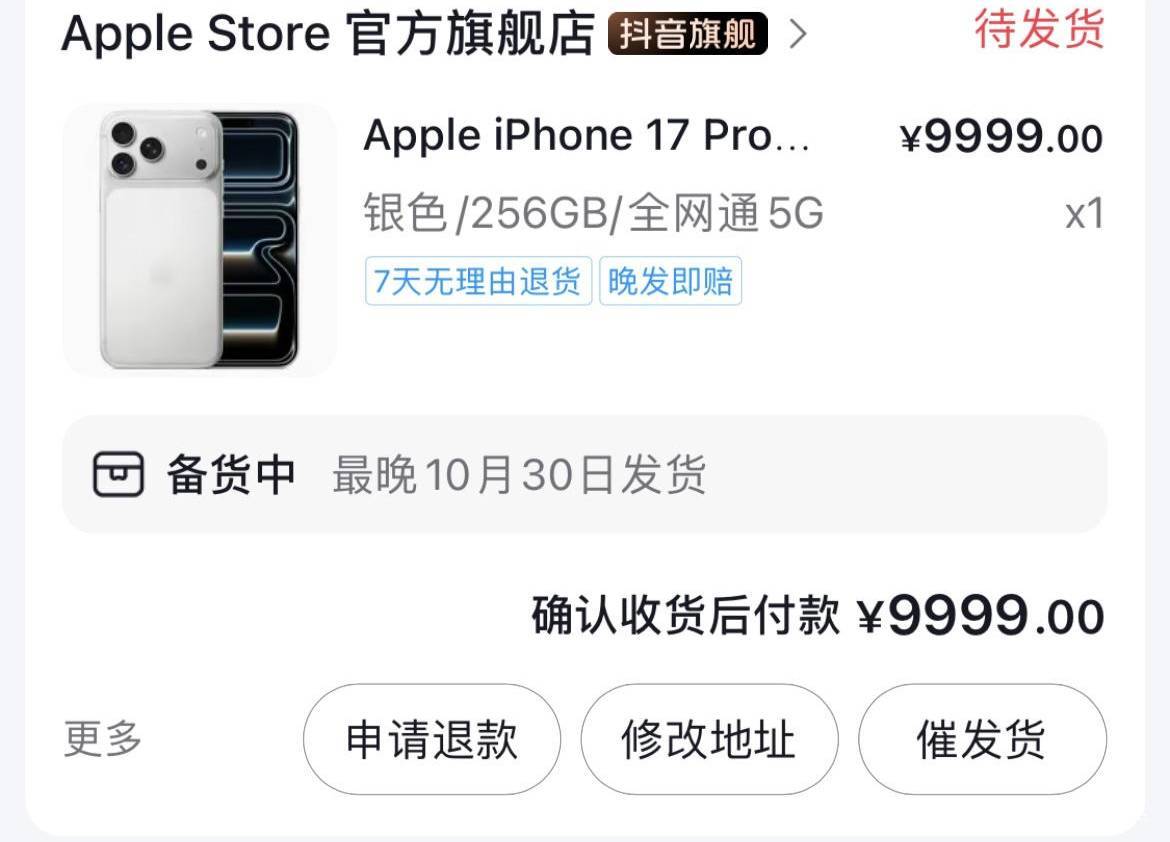This screenshot has height=842, width=1170.
Task: Tap the 7天无理由退货 service tag
Action: pyautogui.click(x=478, y=281)
